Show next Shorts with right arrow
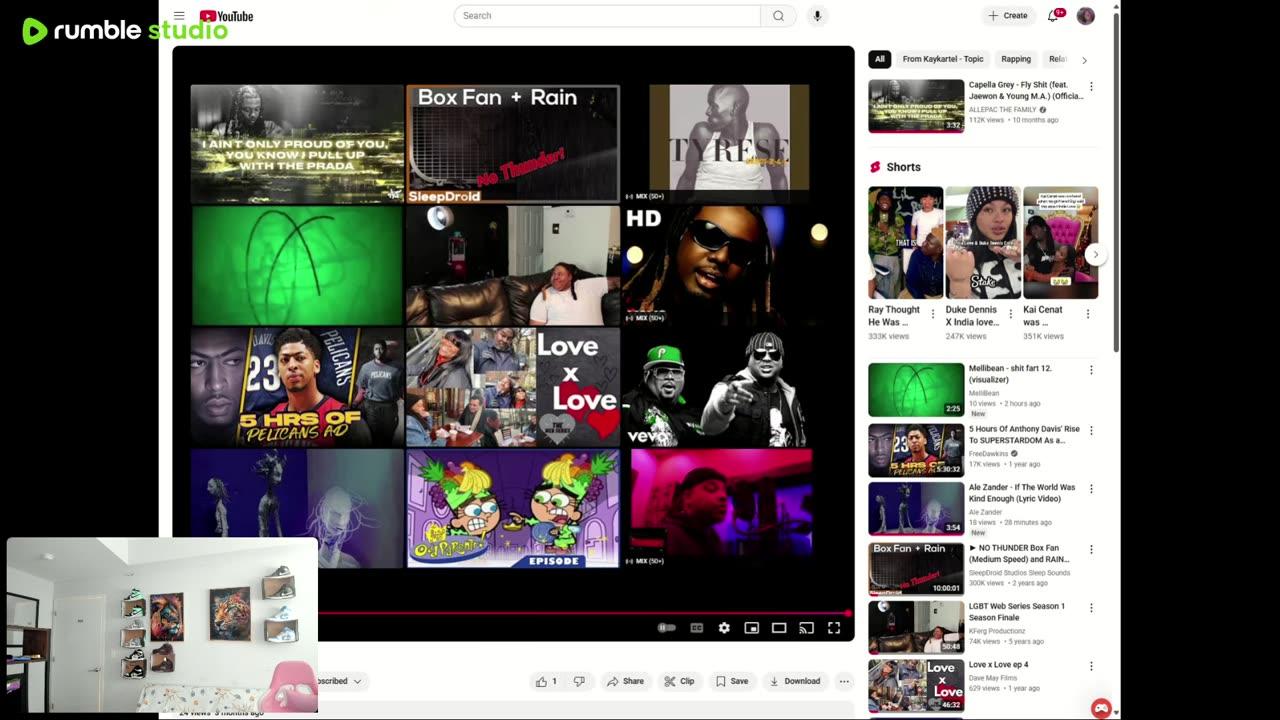 [x=1095, y=254]
